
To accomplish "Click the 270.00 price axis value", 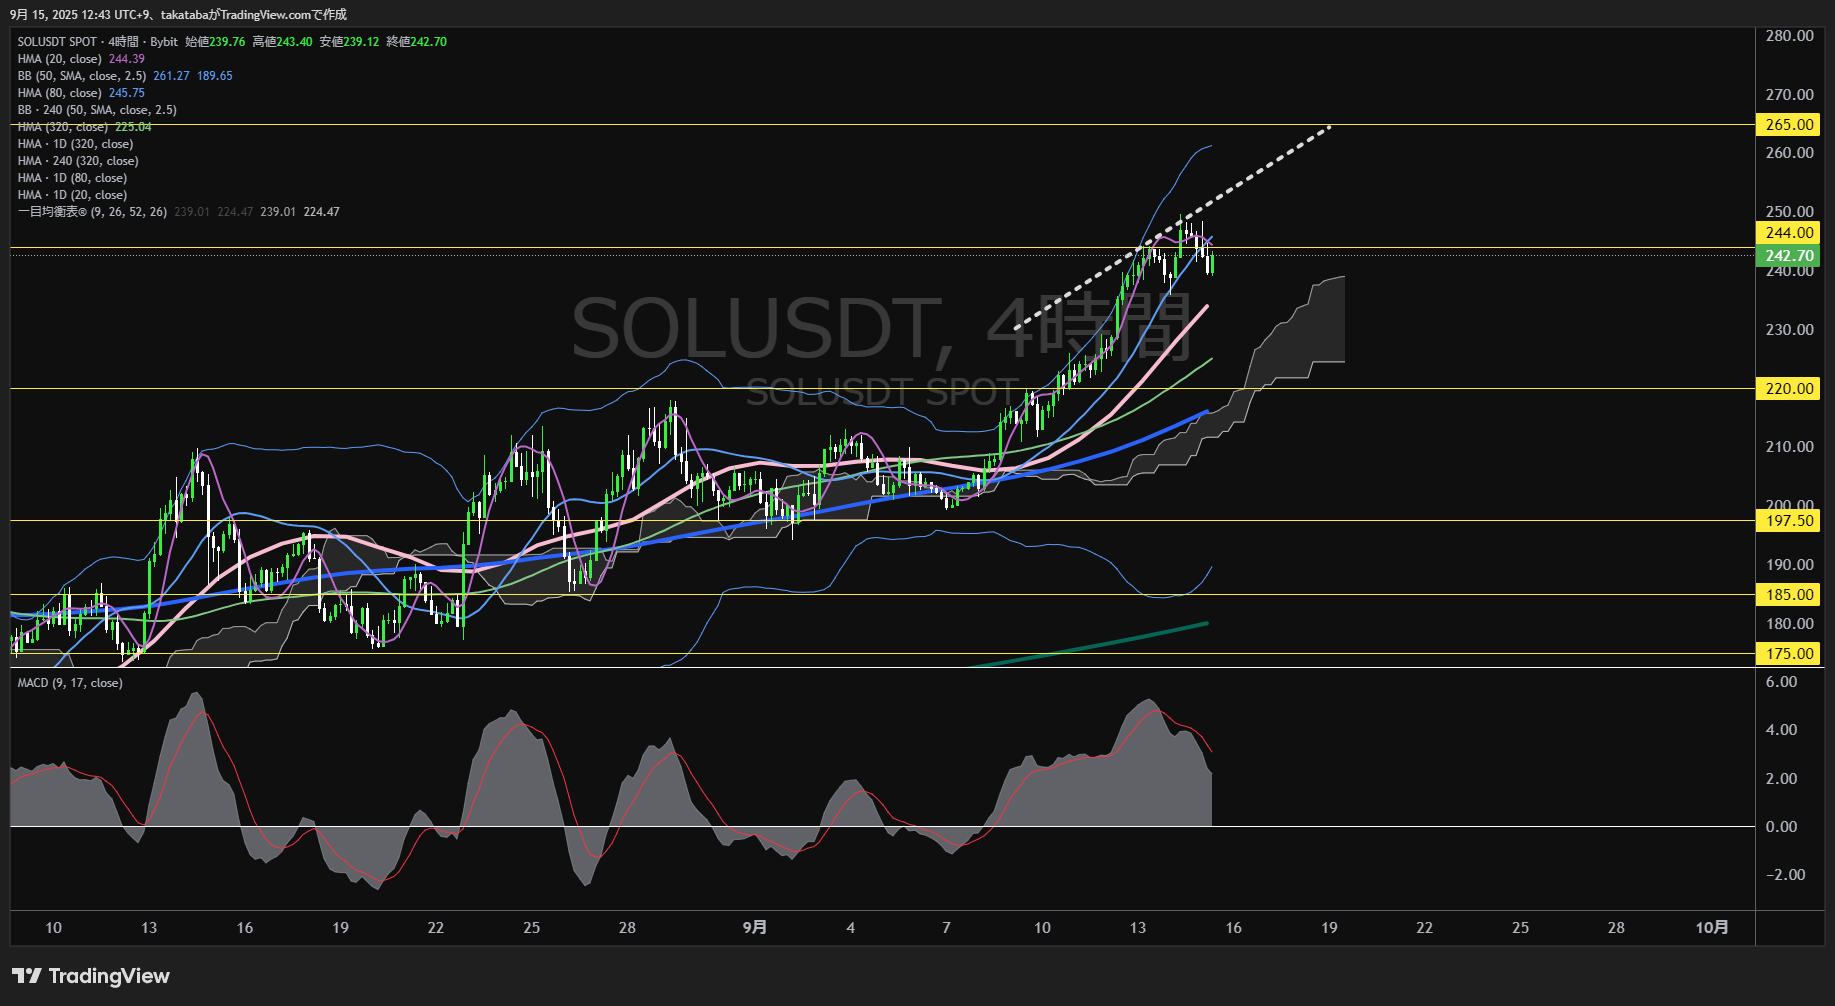I will point(1789,95).
